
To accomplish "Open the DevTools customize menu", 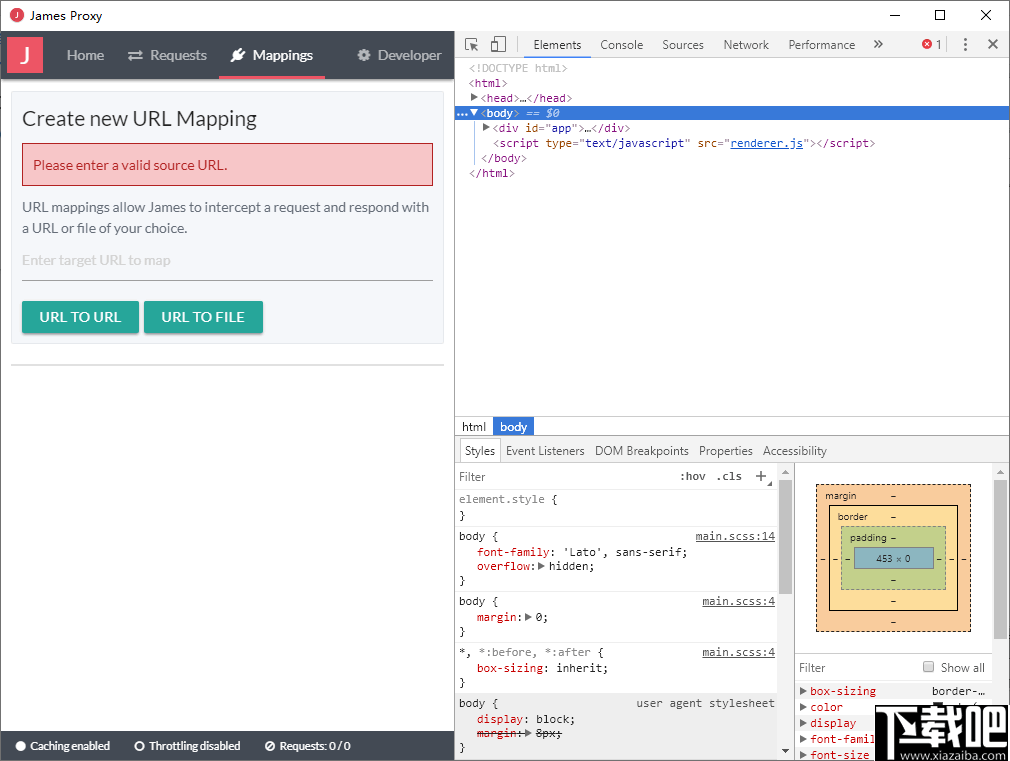I will click(964, 44).
